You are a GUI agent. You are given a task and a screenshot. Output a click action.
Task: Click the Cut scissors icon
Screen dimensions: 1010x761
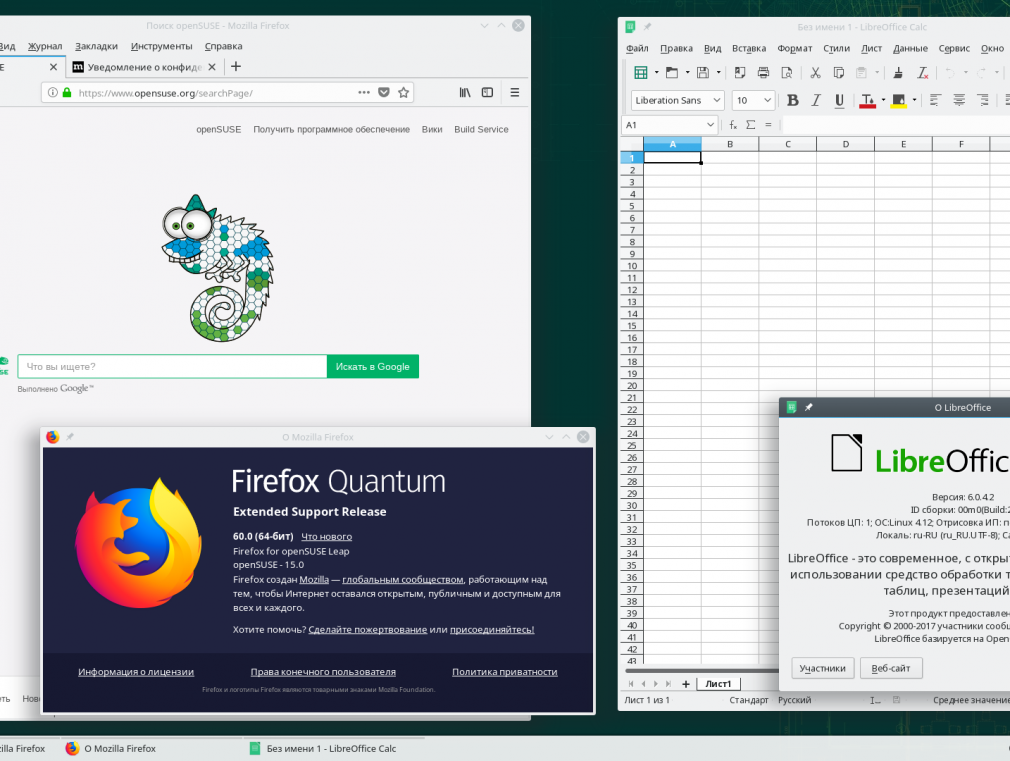(x=815, y=73)
